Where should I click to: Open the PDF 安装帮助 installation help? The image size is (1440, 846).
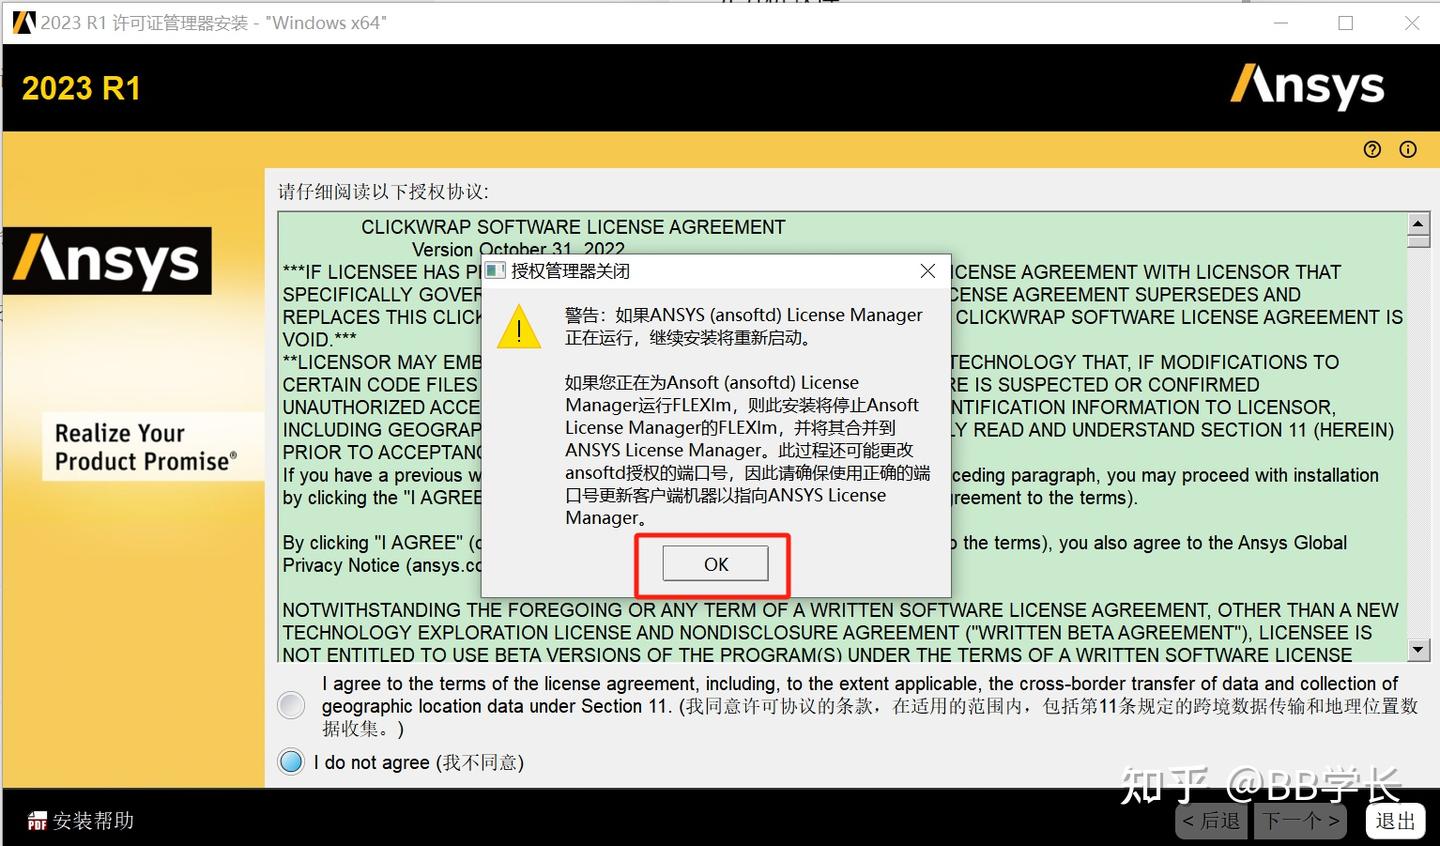click(x=80, y=821)
